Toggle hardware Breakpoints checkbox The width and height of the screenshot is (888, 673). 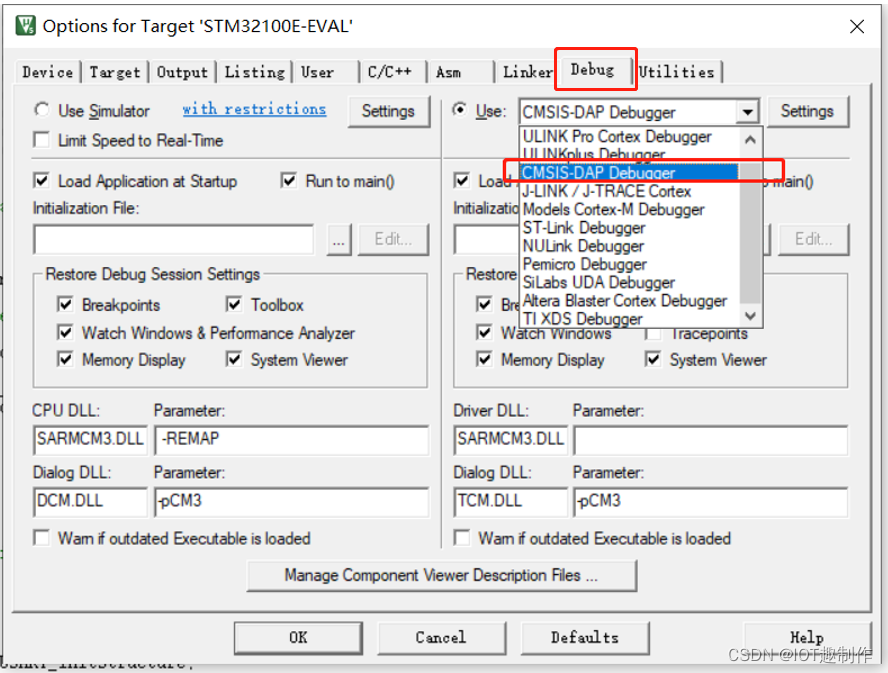tap(484, 304)
